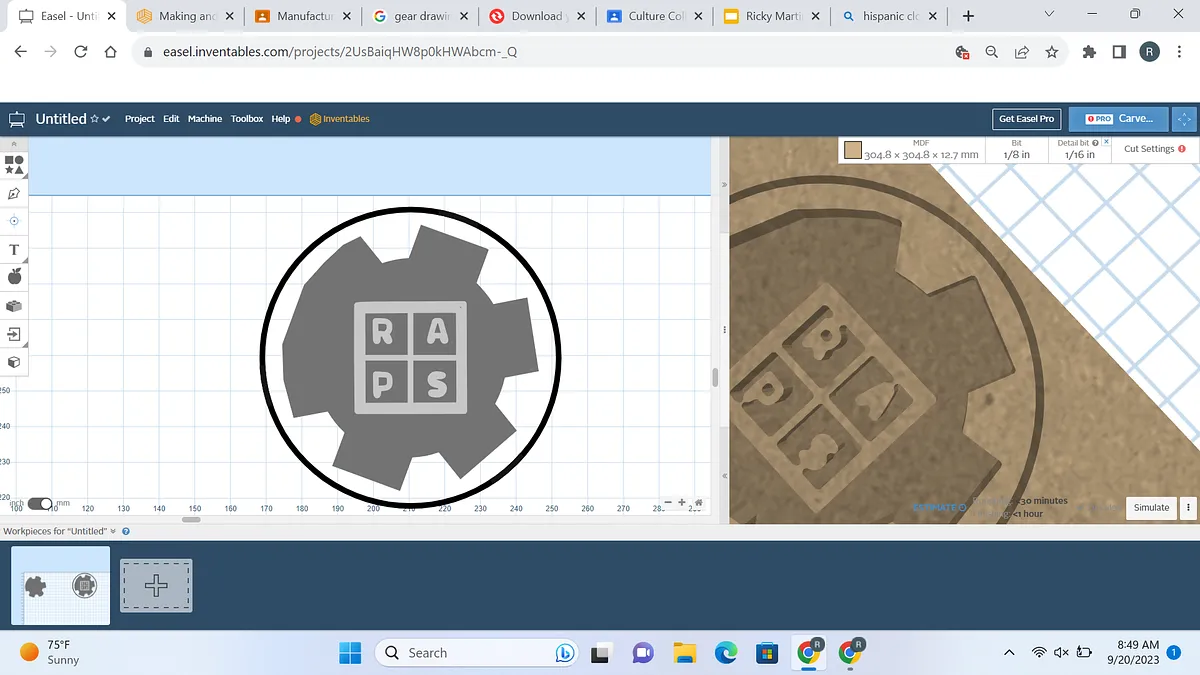The width and height of the screenshot is (1200, 675).
Task: Click the drill point target tool
Action: (14, 221)
